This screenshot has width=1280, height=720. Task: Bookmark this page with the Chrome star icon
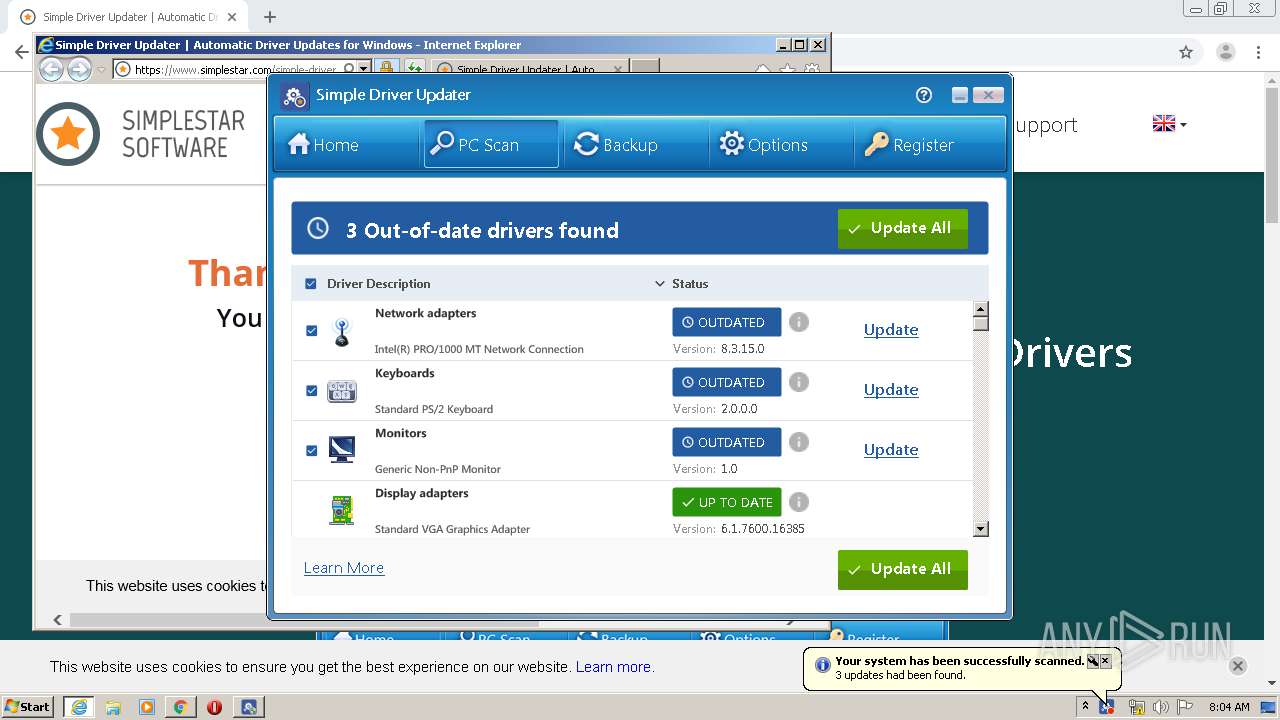[1186, 52]
